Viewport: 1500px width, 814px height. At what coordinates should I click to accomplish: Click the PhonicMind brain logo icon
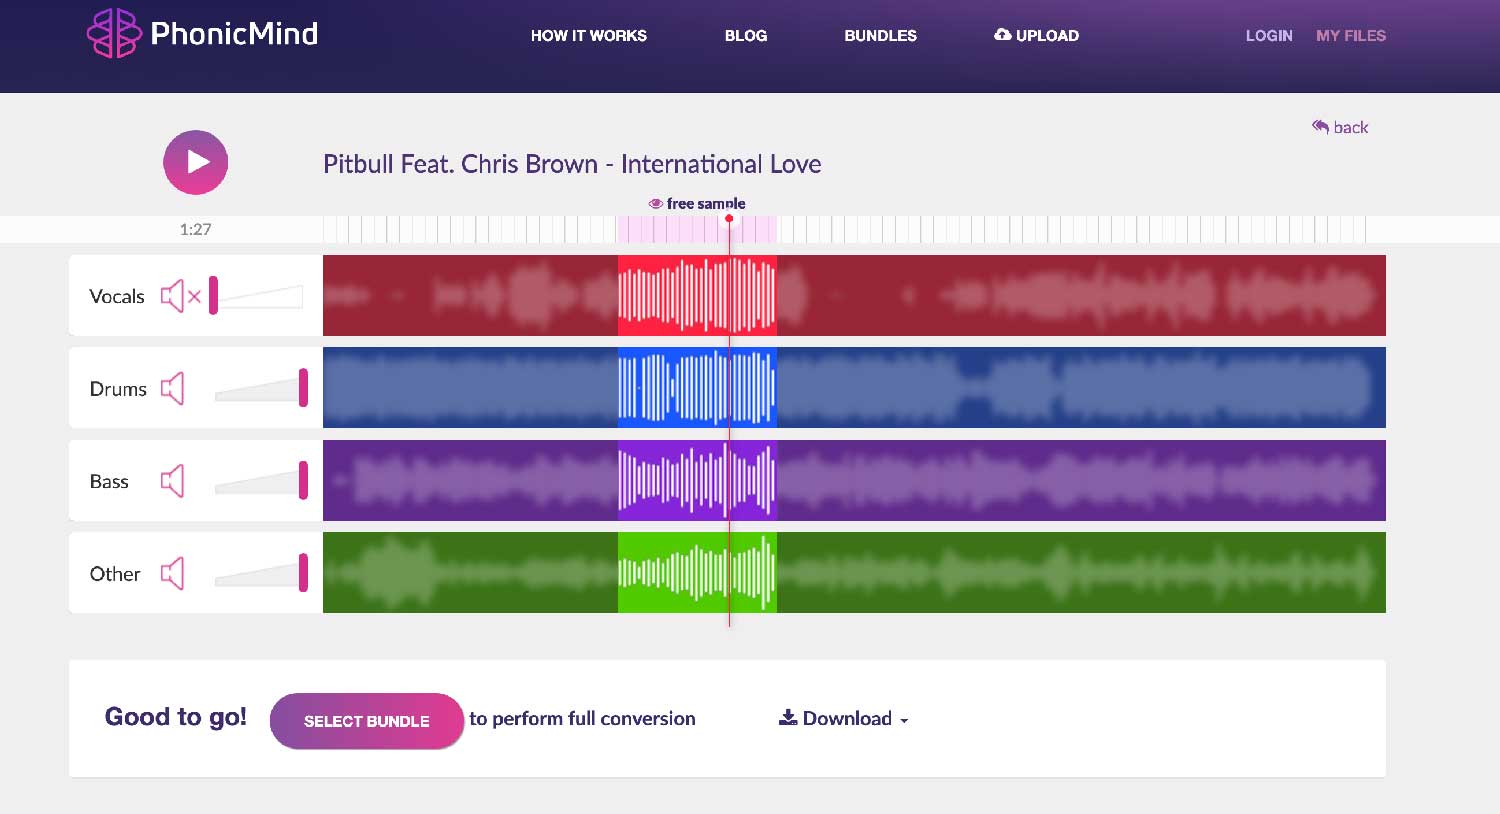(114, 33)
